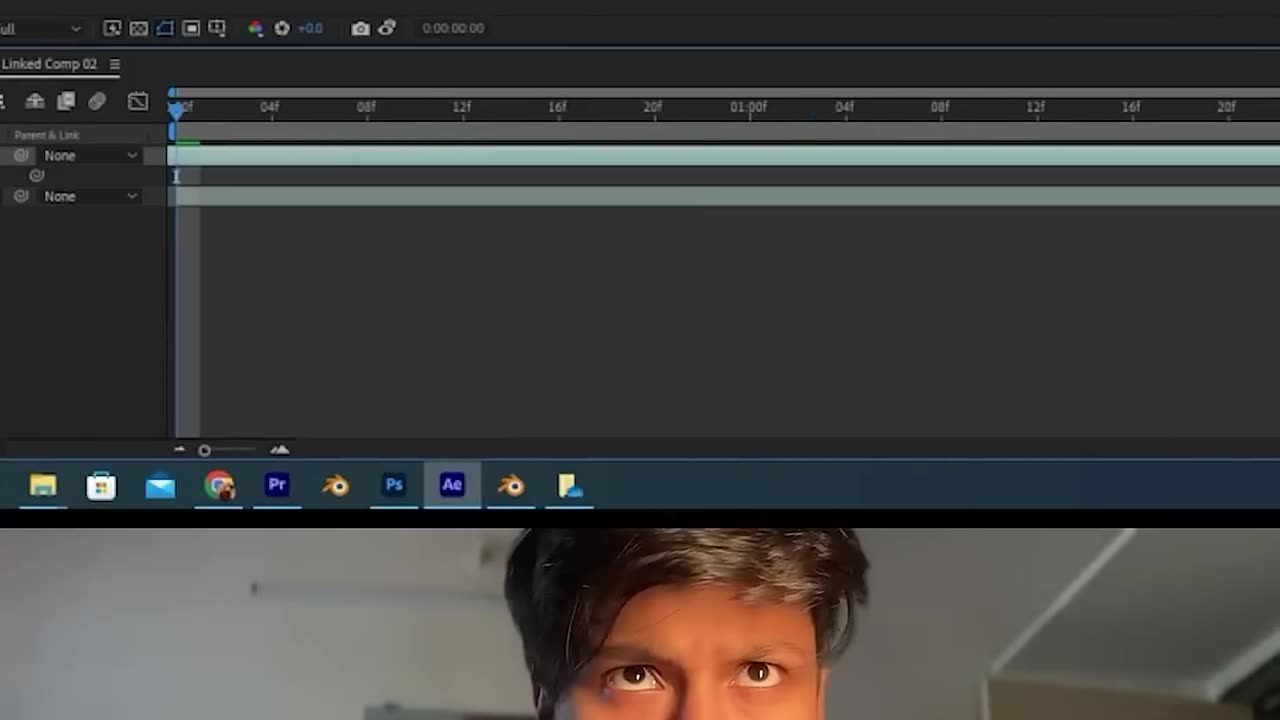Viewport: 1280px width, 720px height.
Task: Click the Reset Exposure icon
Action: pyautogui.click(x=282, y=28)
